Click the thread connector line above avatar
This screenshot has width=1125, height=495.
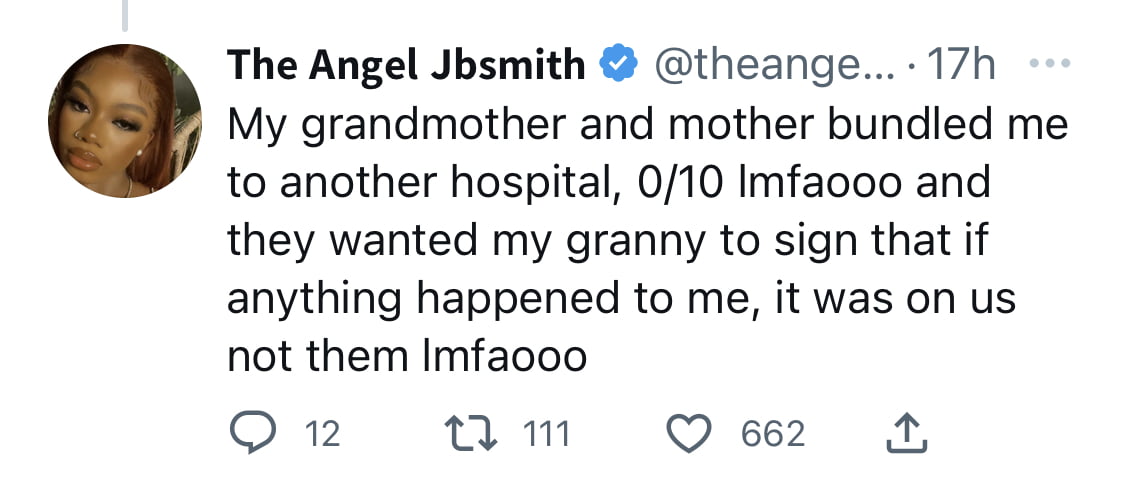click(x=124, y=15)
